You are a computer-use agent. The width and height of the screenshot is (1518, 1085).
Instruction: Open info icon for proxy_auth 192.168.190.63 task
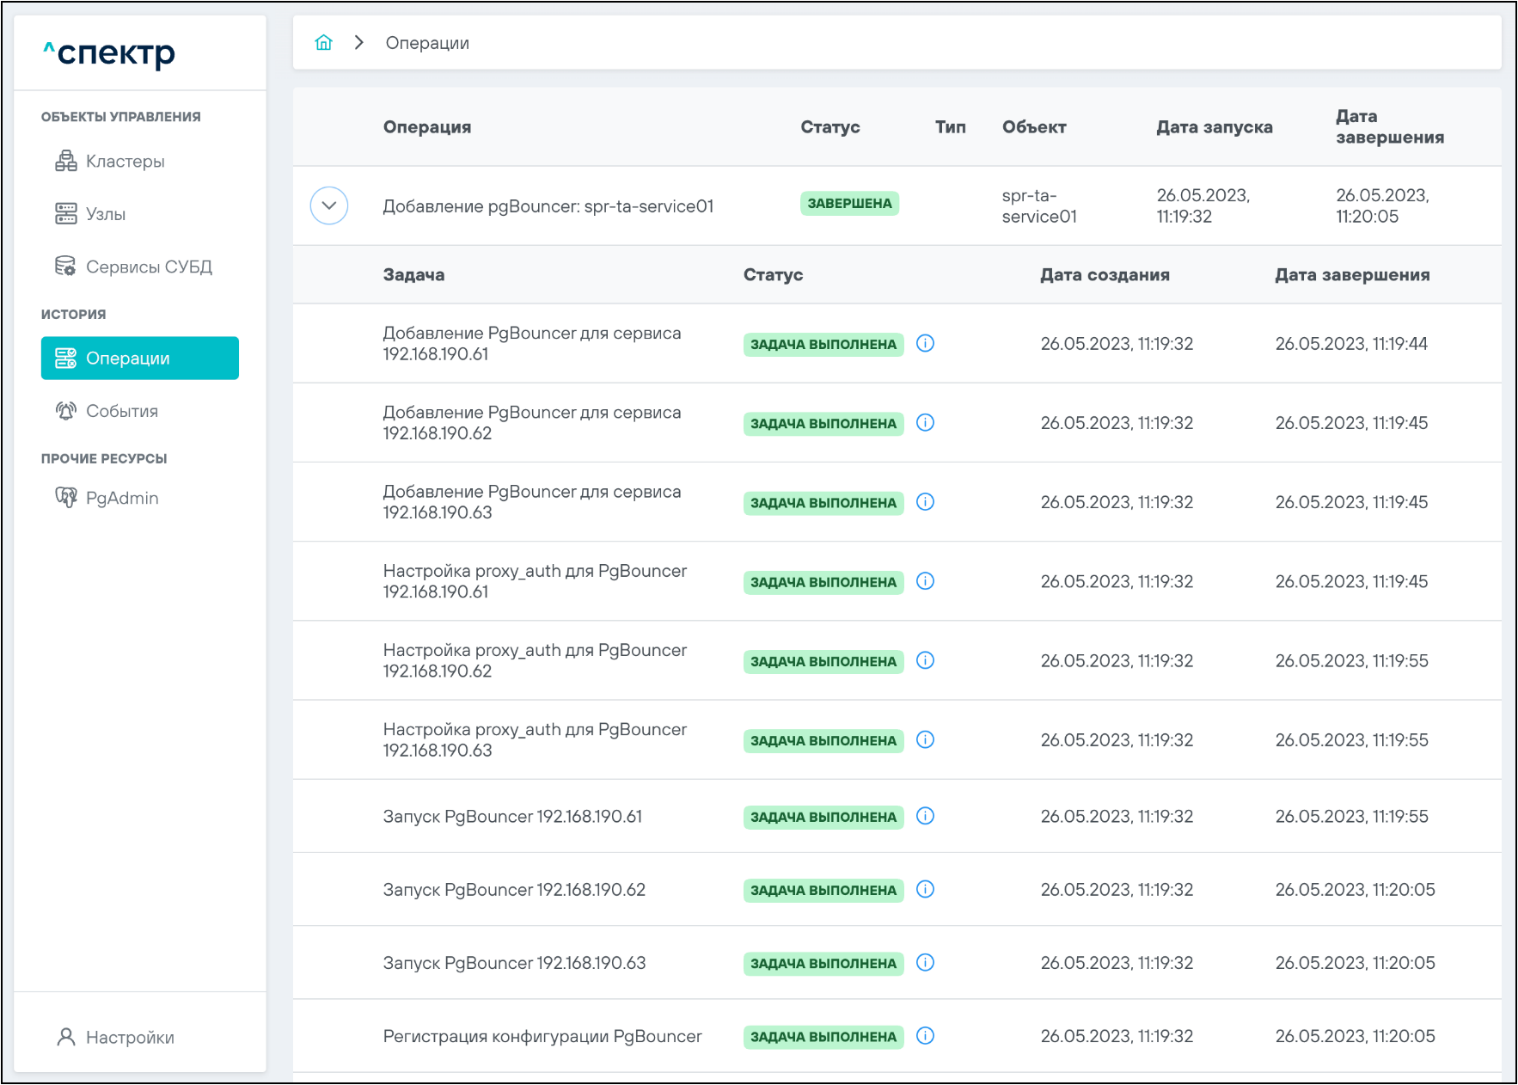pos(925,740)
